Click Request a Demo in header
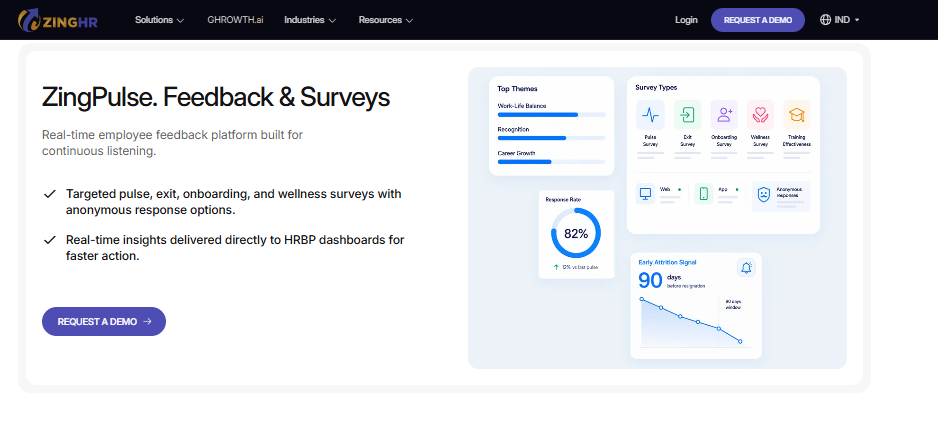Screen dimensions: 938x445 (x=757, y=20)
